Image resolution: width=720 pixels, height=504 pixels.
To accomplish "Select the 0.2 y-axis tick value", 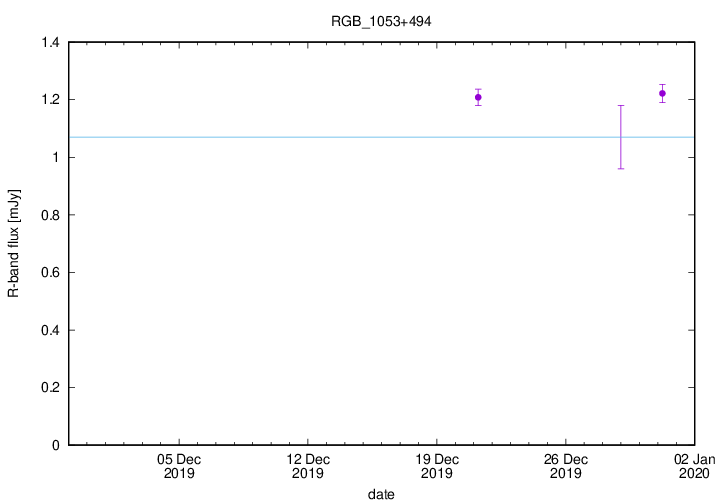I will click(50, 388).
